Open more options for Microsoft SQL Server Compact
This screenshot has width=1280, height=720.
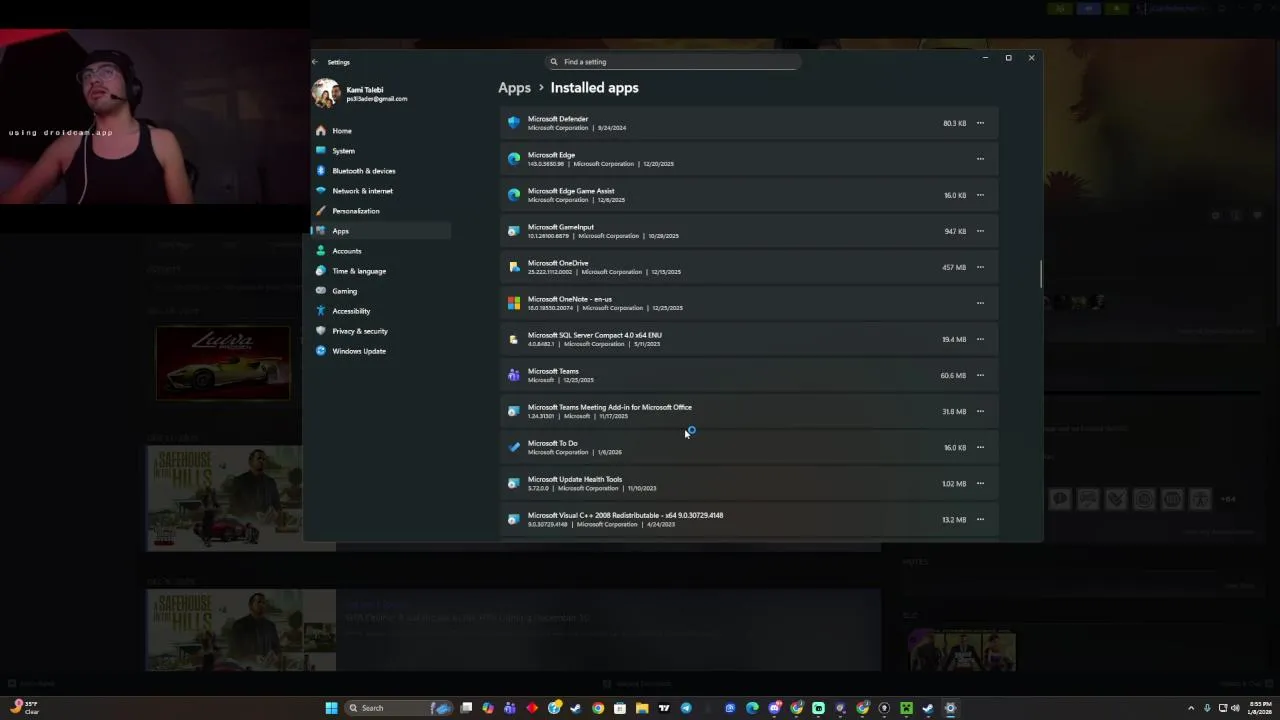point(980,339)
